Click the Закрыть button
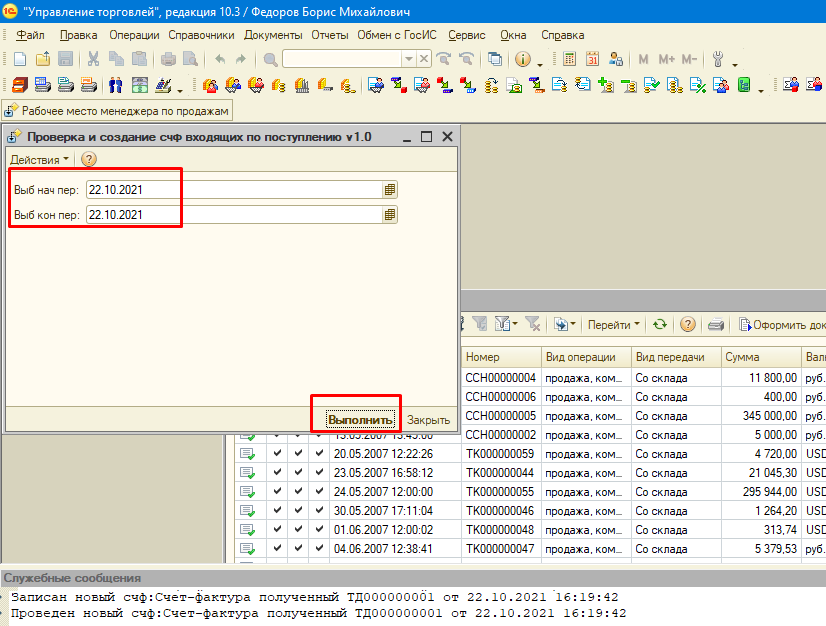The height and width of the screenshot is (626, 826). (428, 419)
